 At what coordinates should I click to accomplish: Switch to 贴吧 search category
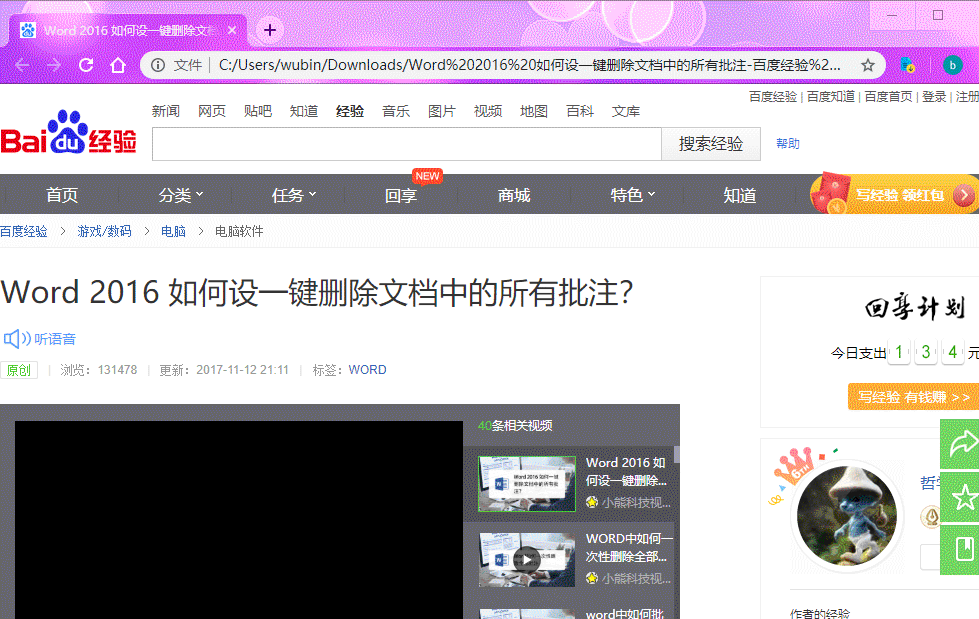pyautogui.click(x=258, y=111)
